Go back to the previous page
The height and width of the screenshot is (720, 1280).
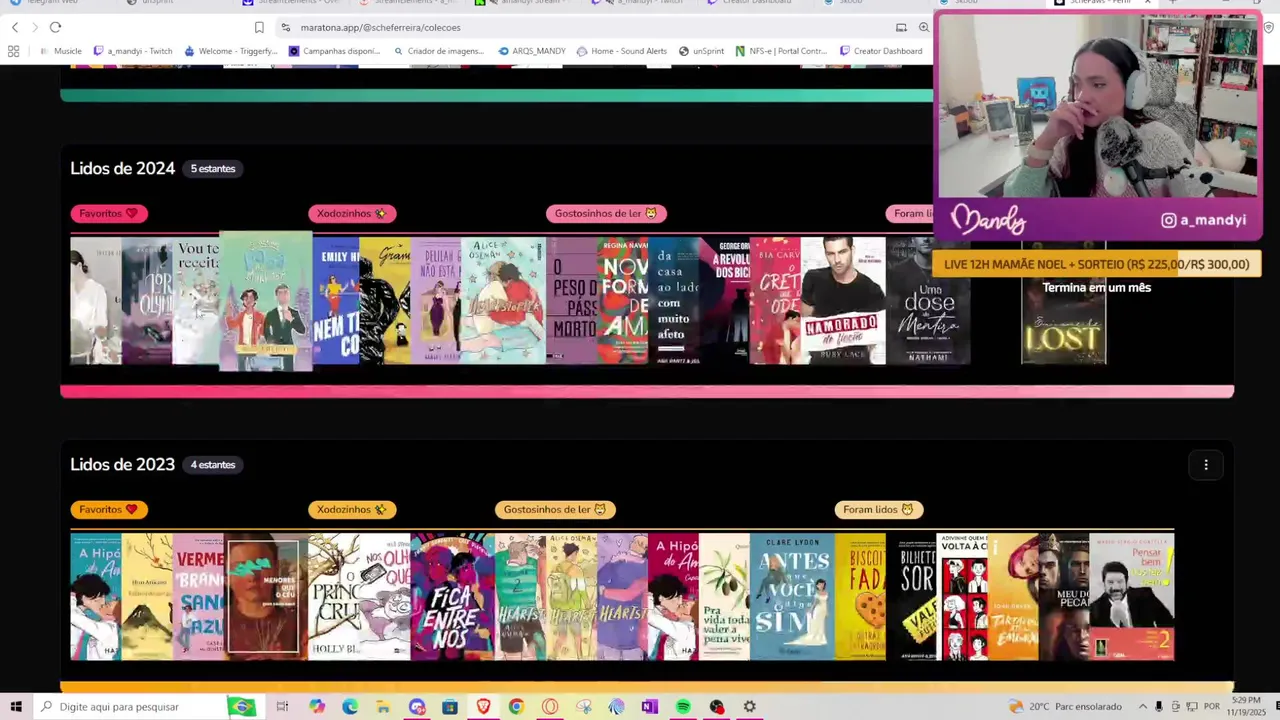(15, 27)
